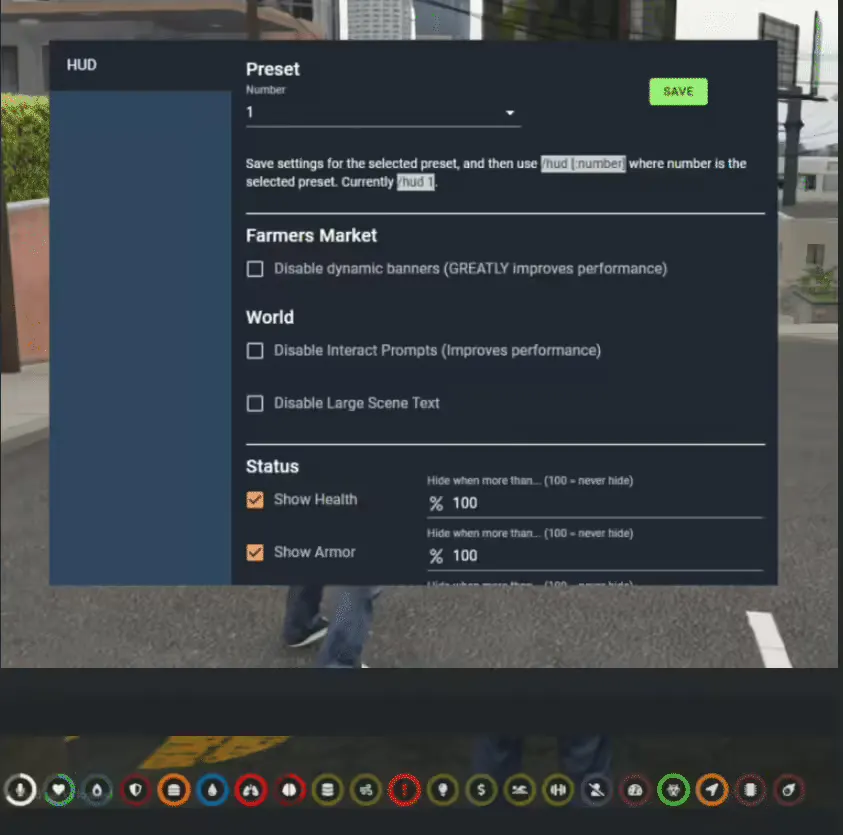
Task: Open the Preset Number dropdown
Action: point(383,112)
